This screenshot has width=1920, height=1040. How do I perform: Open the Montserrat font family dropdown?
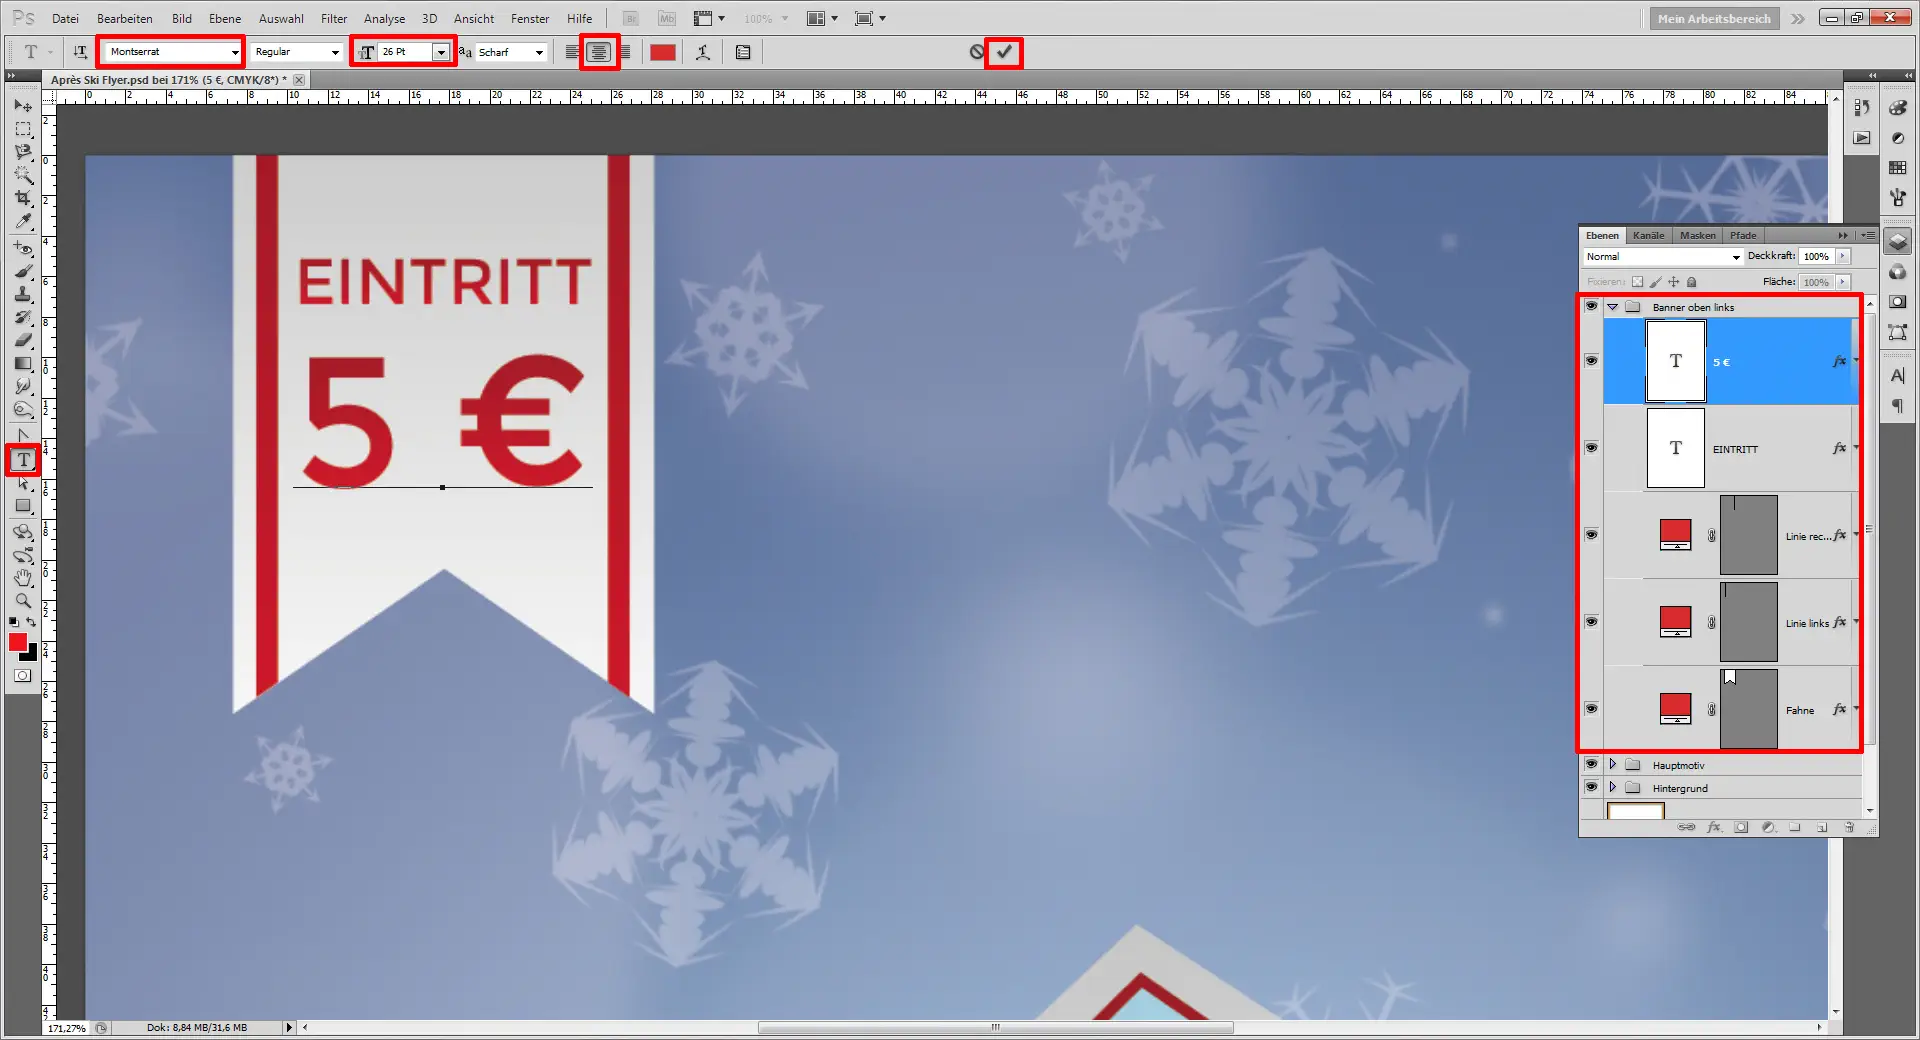(x=233, y=51)
